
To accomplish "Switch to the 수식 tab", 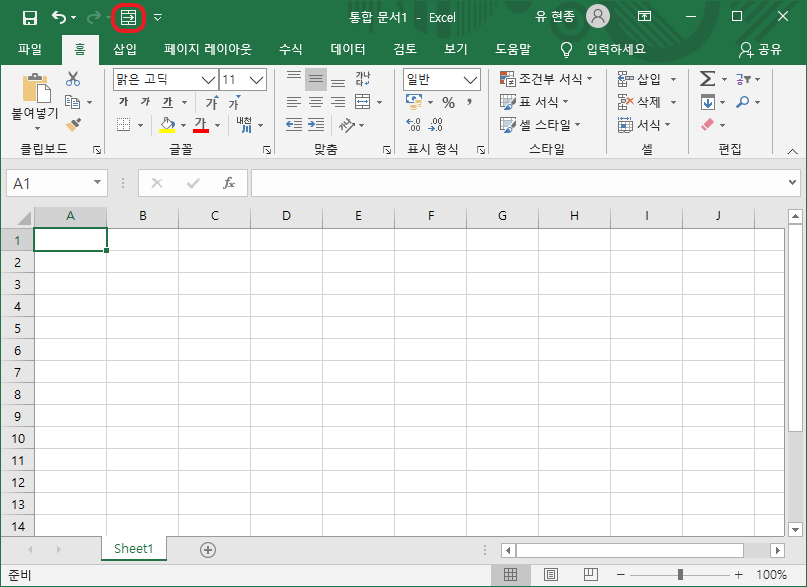I will pos(291,49).
